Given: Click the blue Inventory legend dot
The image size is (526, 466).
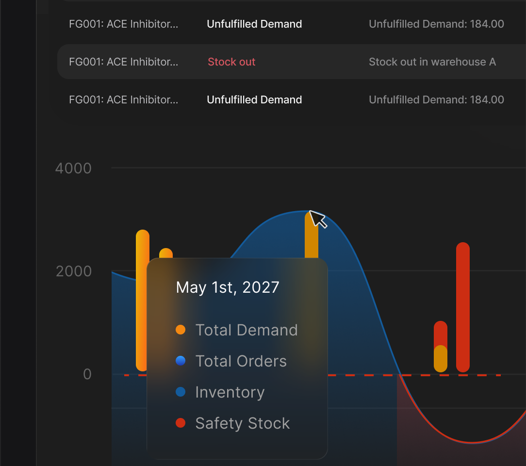Looking at the screenshot, I should coord(180,392).
